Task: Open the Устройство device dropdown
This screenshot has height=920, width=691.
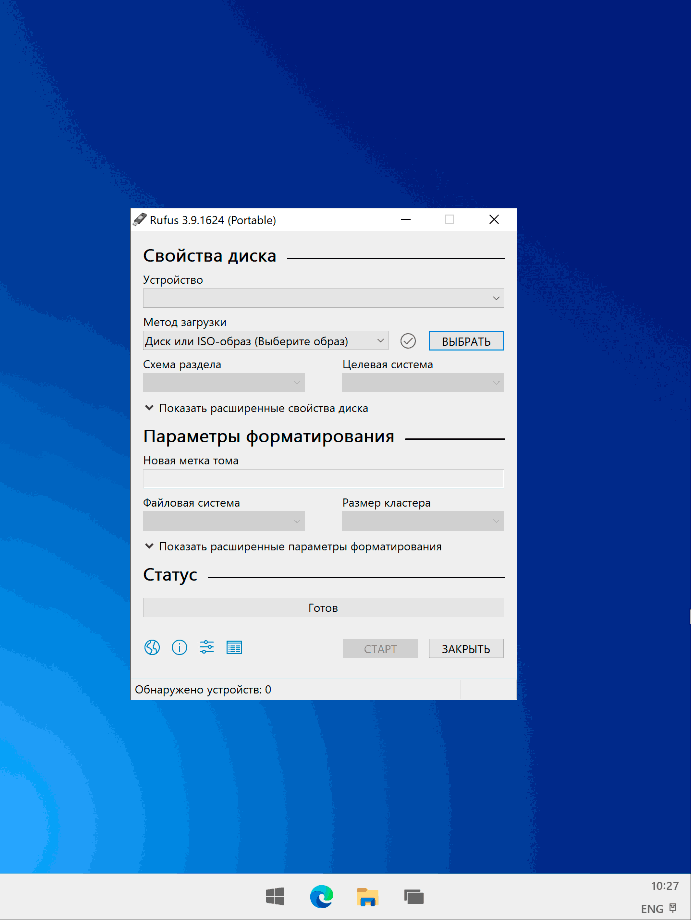Action: (x=323, y=298)
